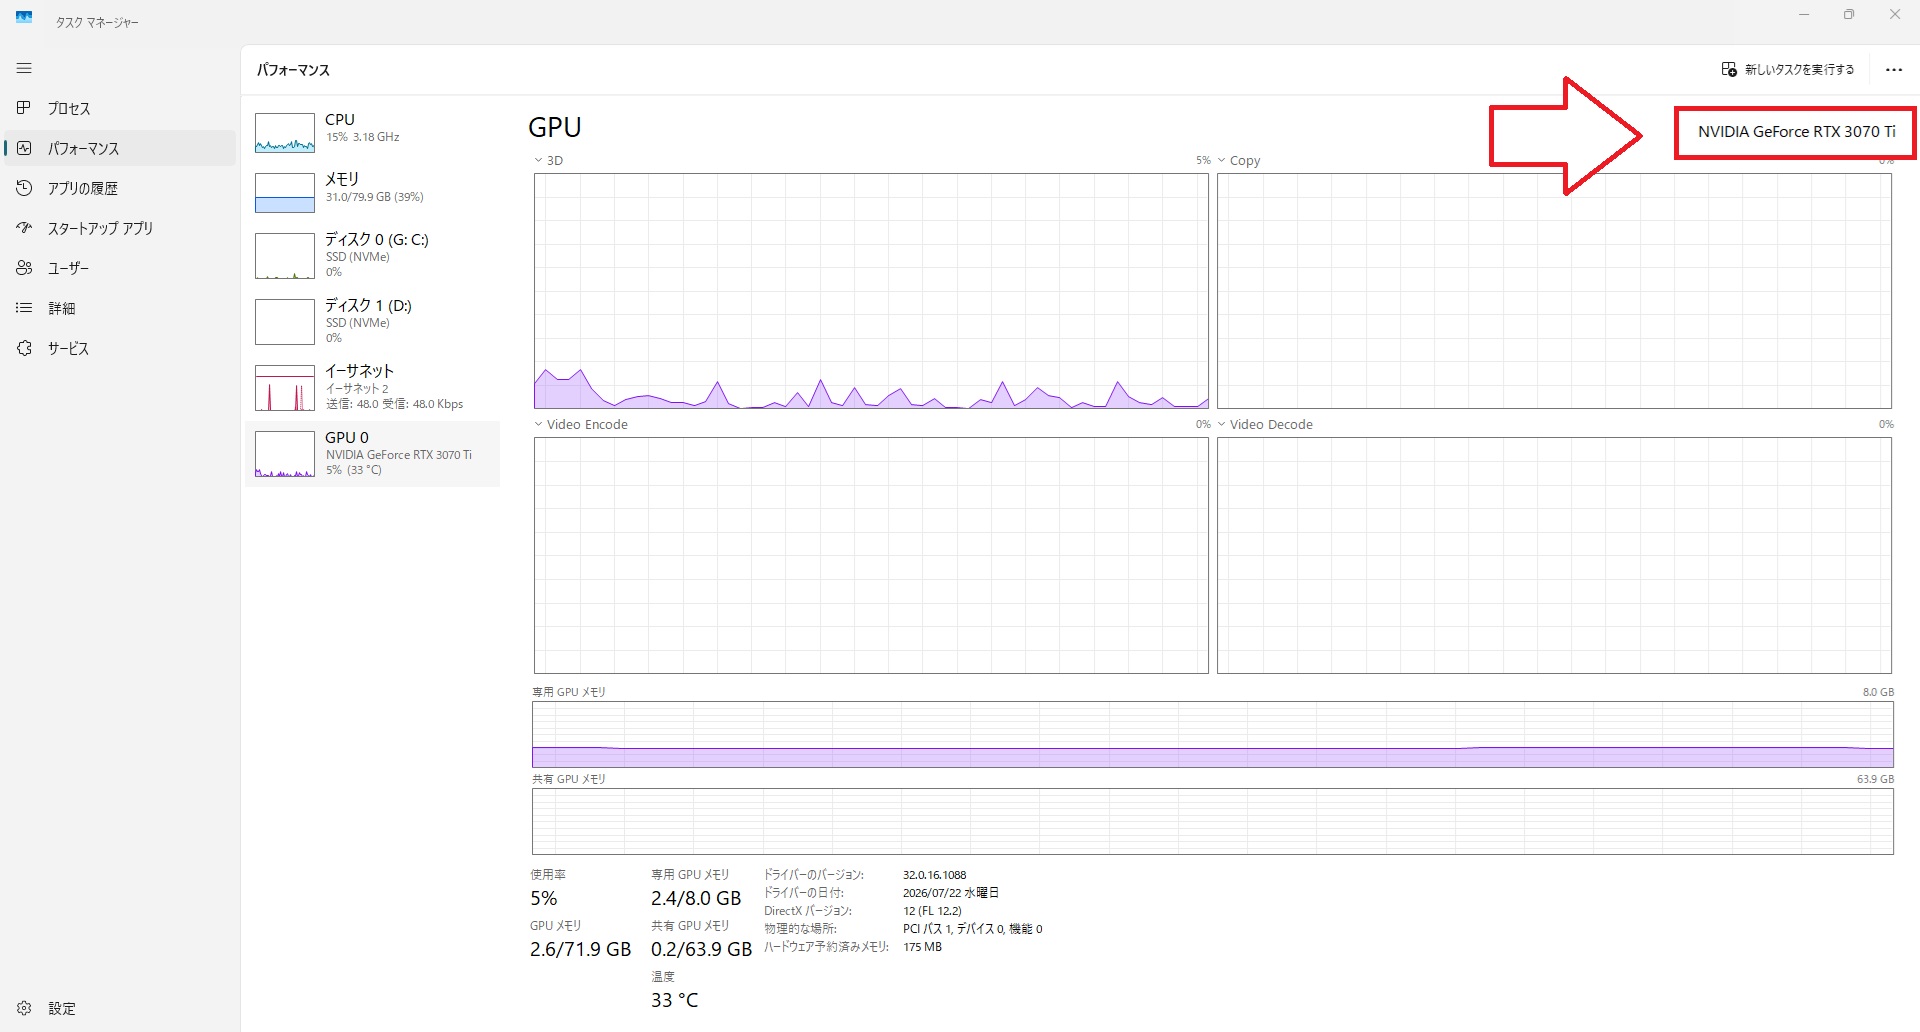Click the 175 MB reserved memory value

click(922, 947)
